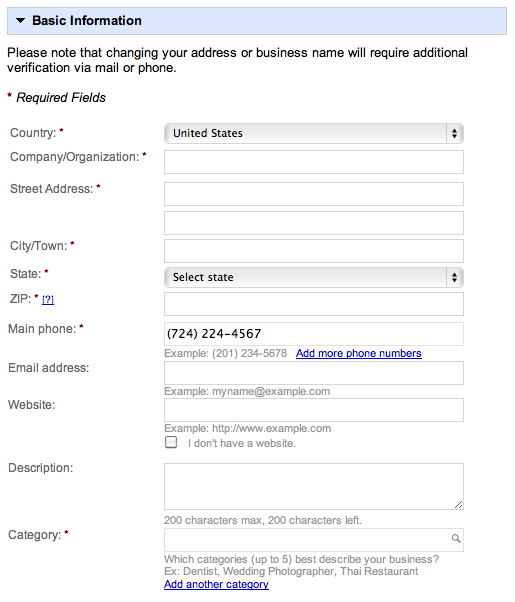Open the Select state dropdown
515x602 pixels.
(x=314, y=277)
